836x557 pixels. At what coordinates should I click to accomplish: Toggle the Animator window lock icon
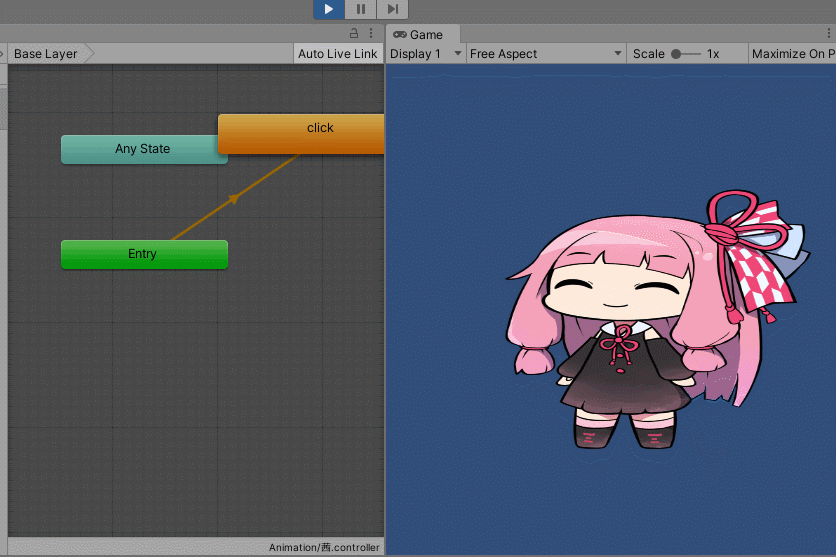click(x=353, y=34)
